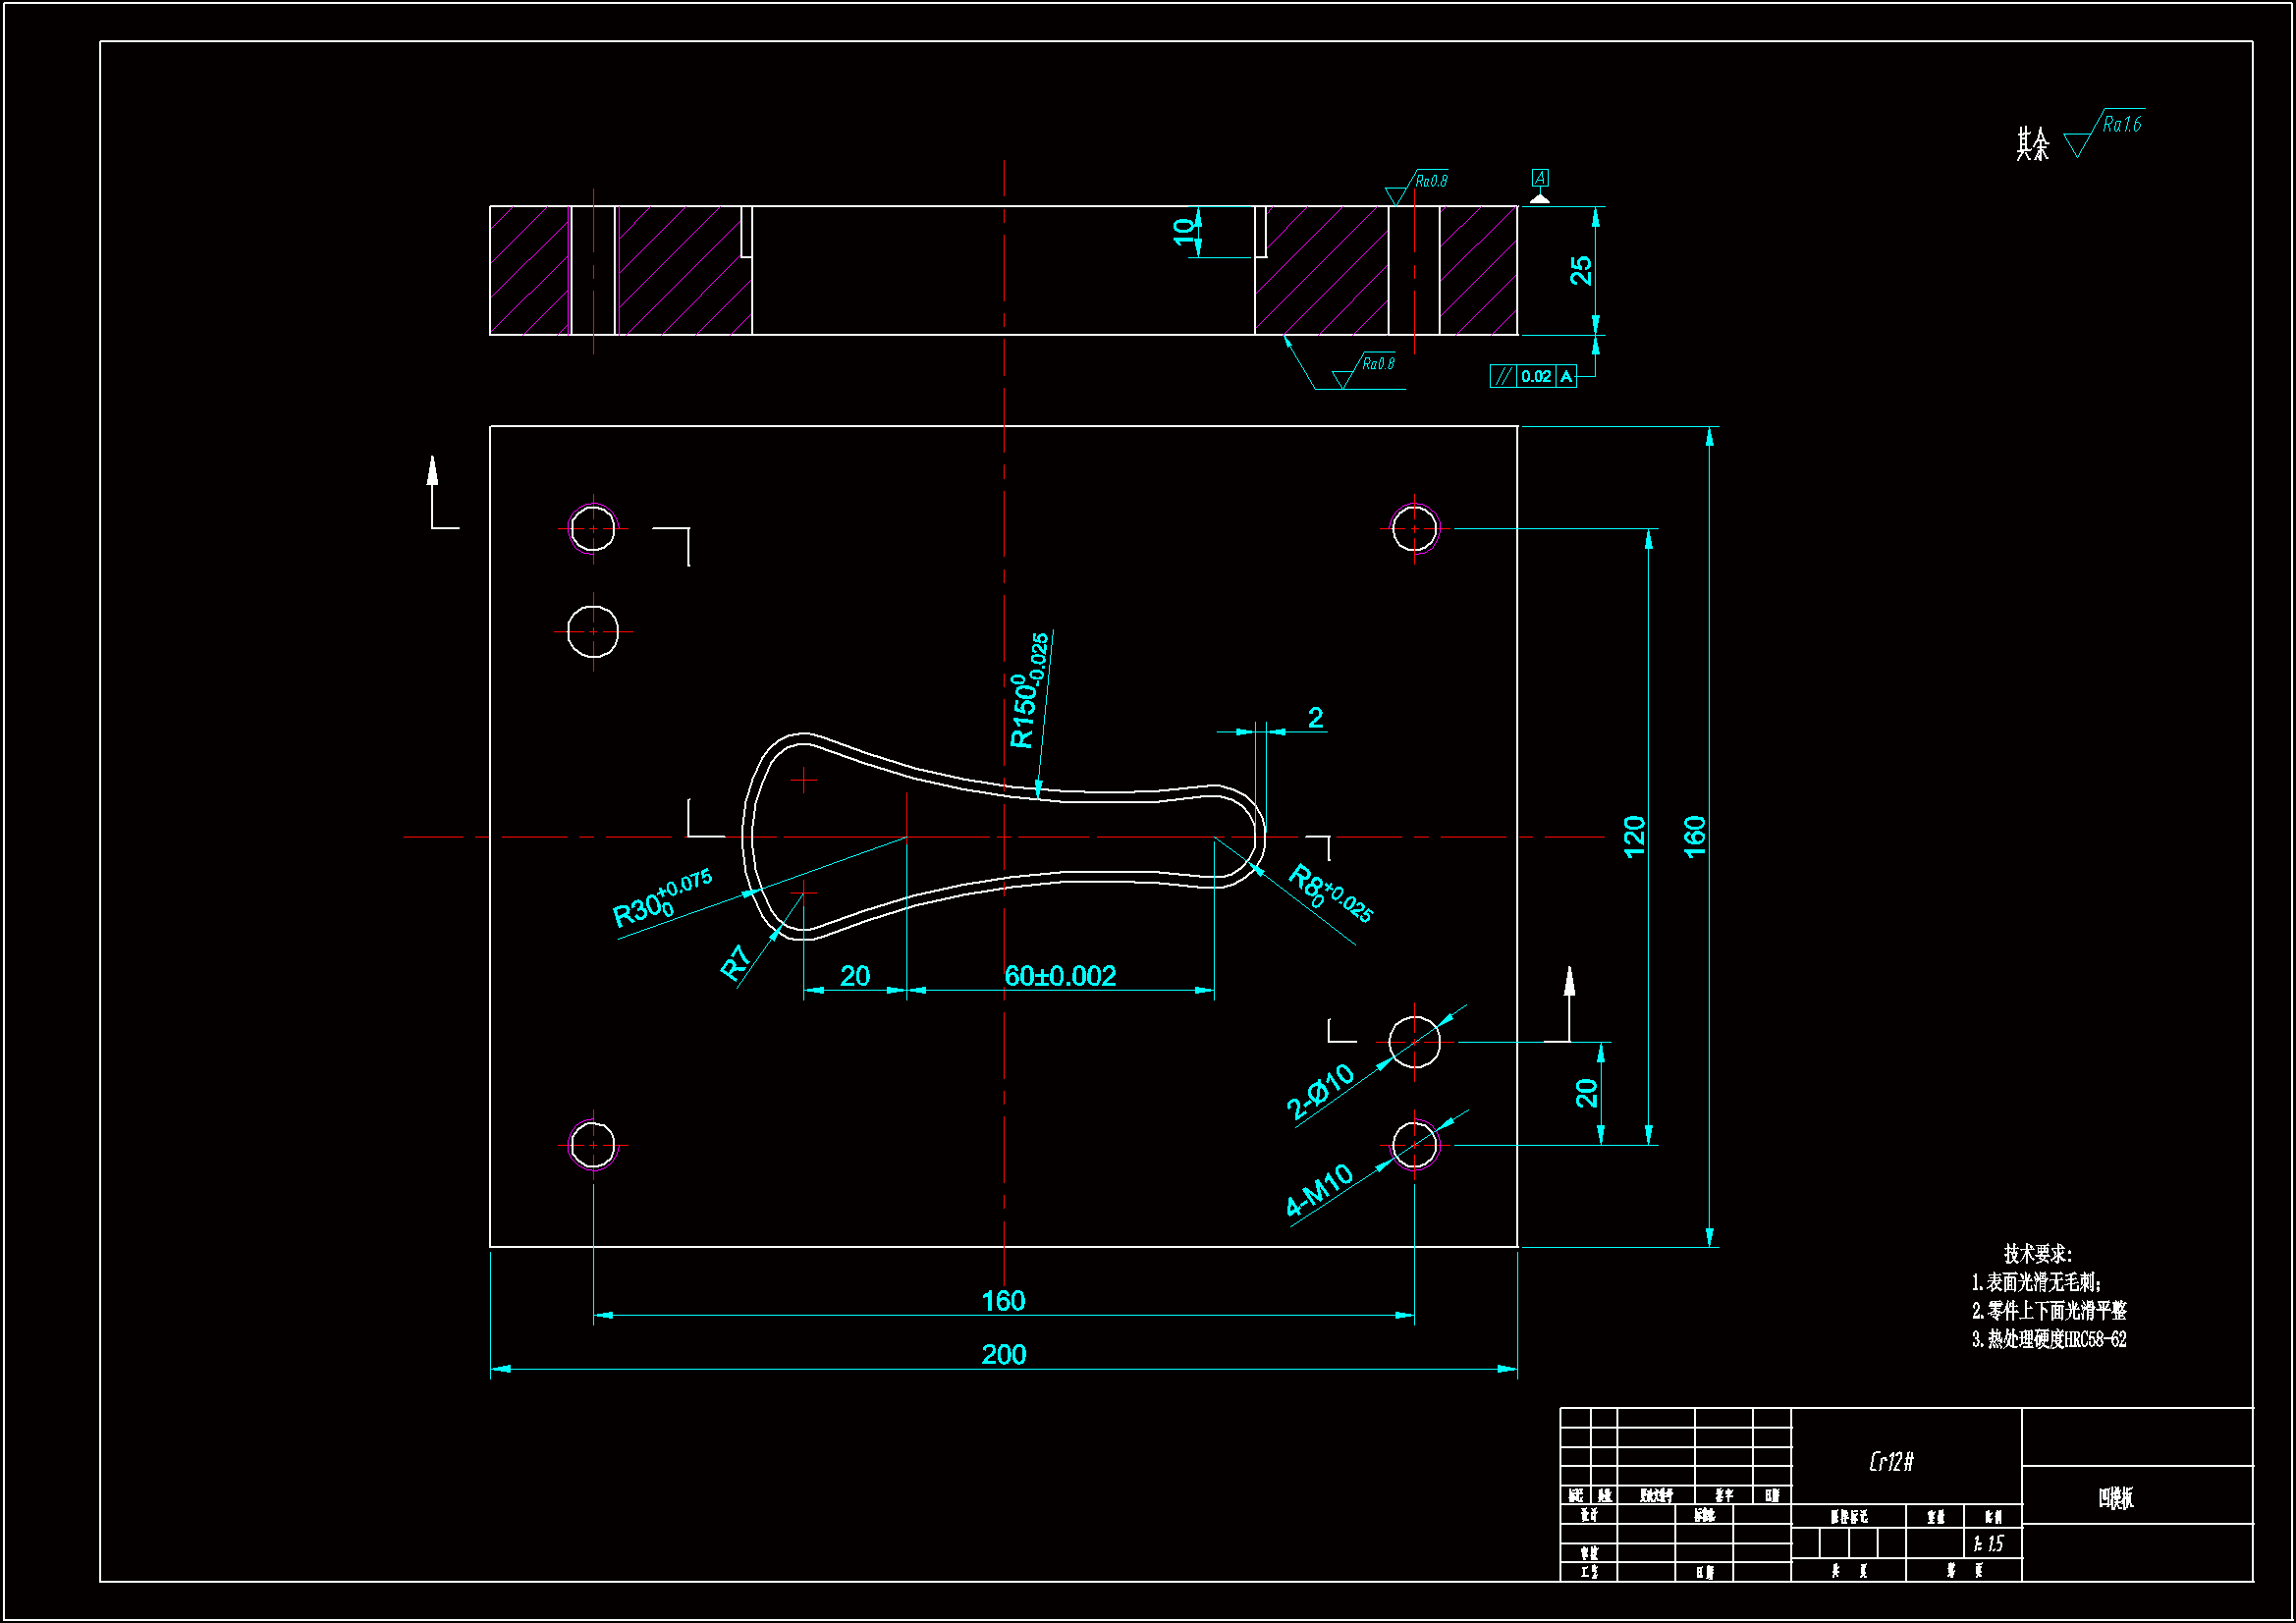Select the bottom-left threaded hole circle
The width and height of the screenshot is (2296, 1623).
(x=593, y=1145)
